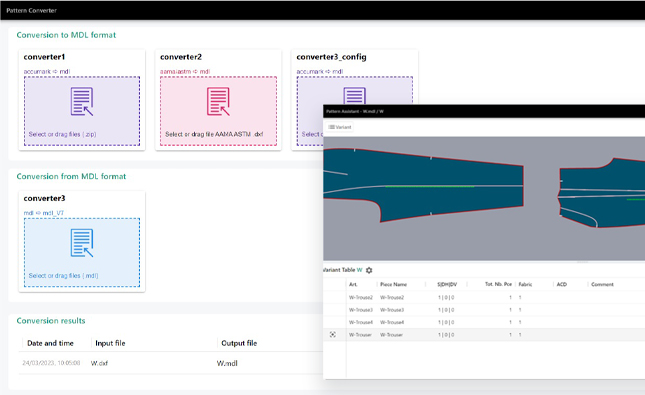Click the Piece Name column header
The width and height of the screenshot is (645, 395).
[x=393, y=284]
